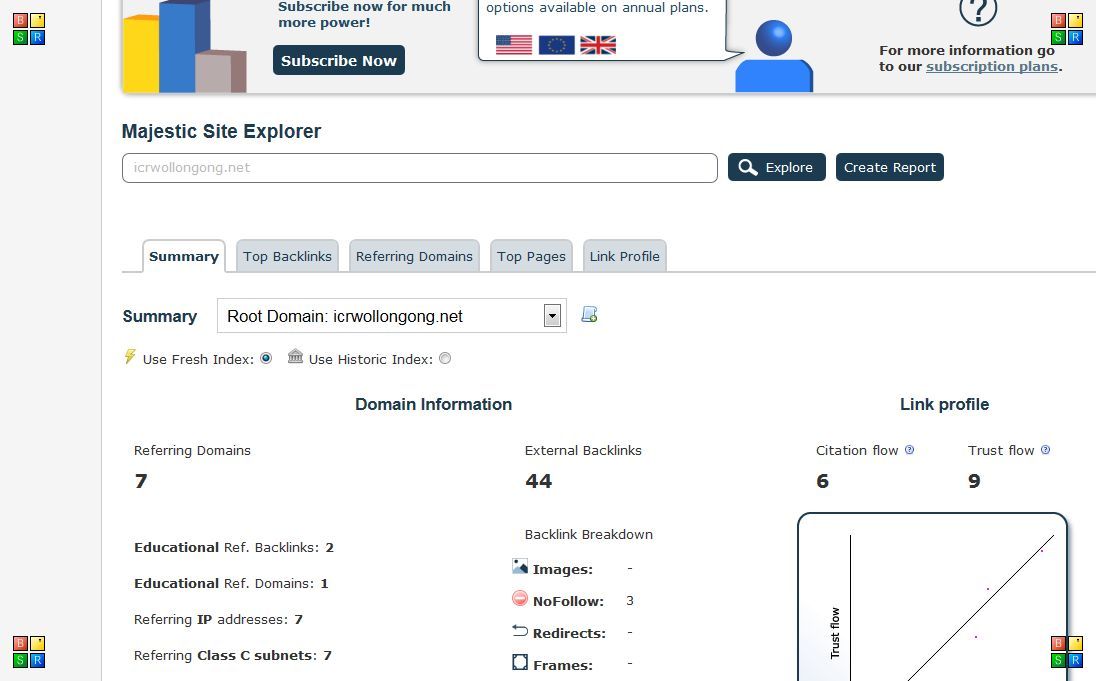The height and width of the screenshot is (681, 1096).
Task: Open the Trust flow help icon
Action: tap(1046, 450)
